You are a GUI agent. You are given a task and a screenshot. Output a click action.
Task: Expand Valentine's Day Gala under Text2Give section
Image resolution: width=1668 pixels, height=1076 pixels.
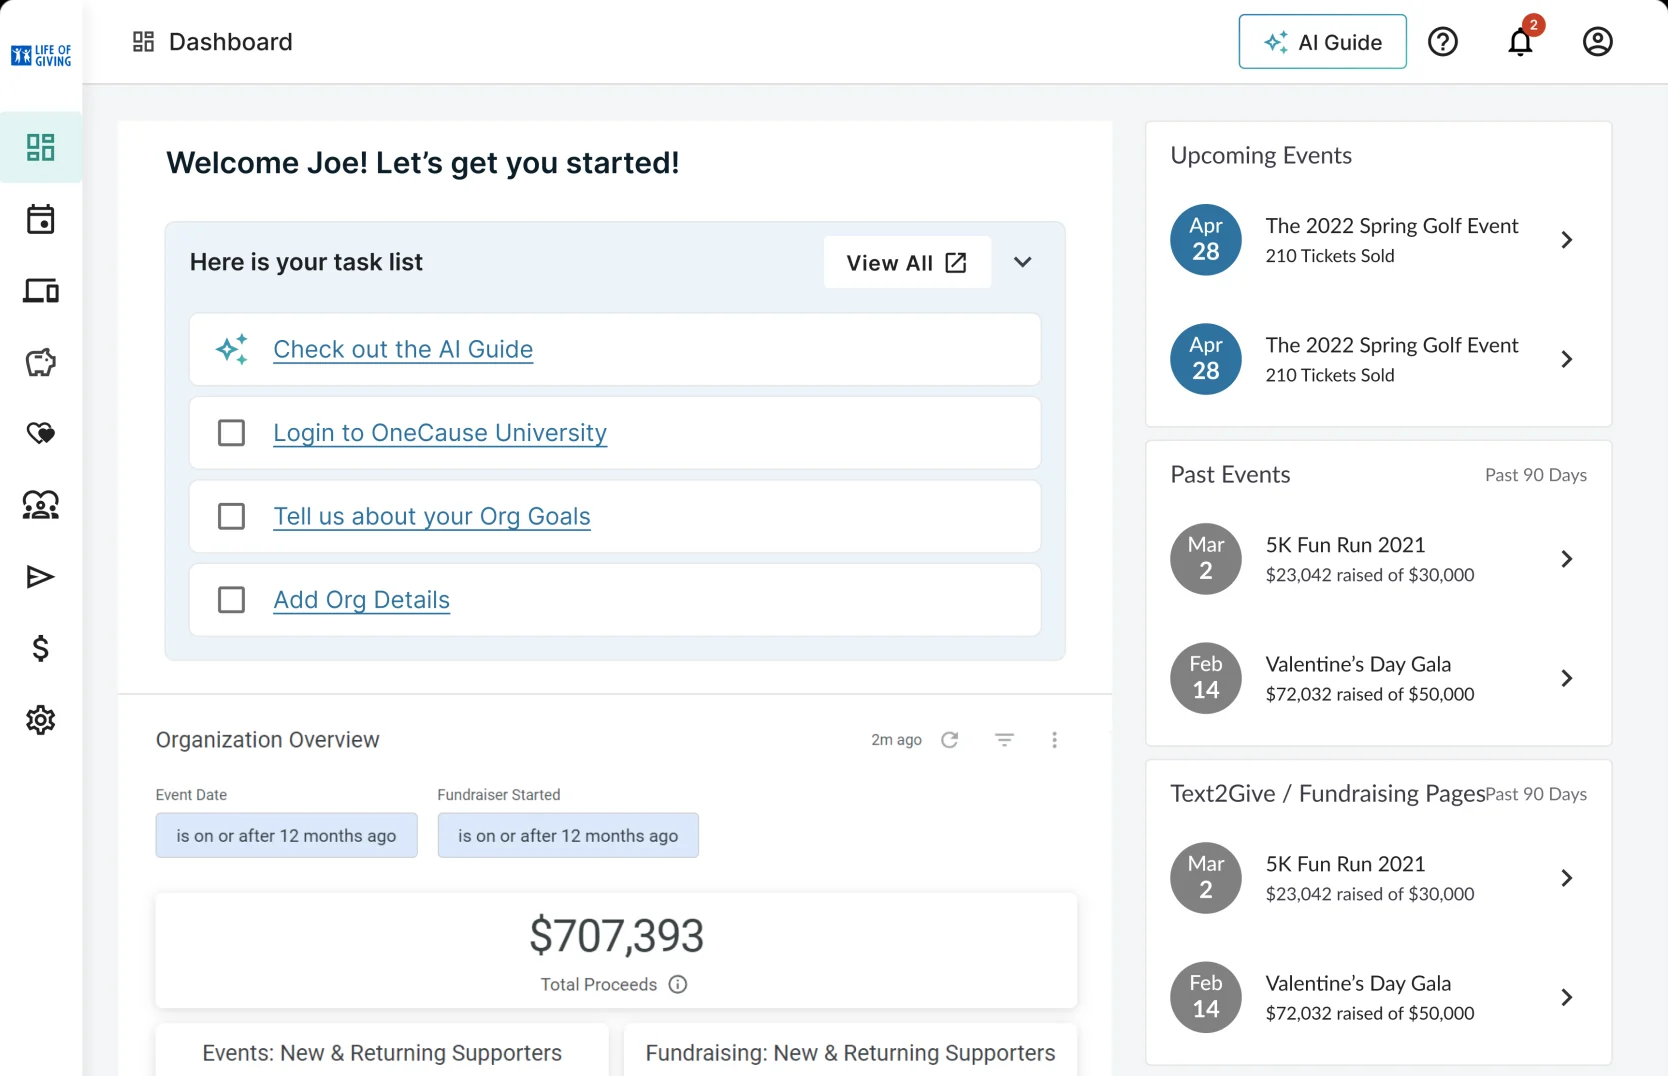[1567, 997]
